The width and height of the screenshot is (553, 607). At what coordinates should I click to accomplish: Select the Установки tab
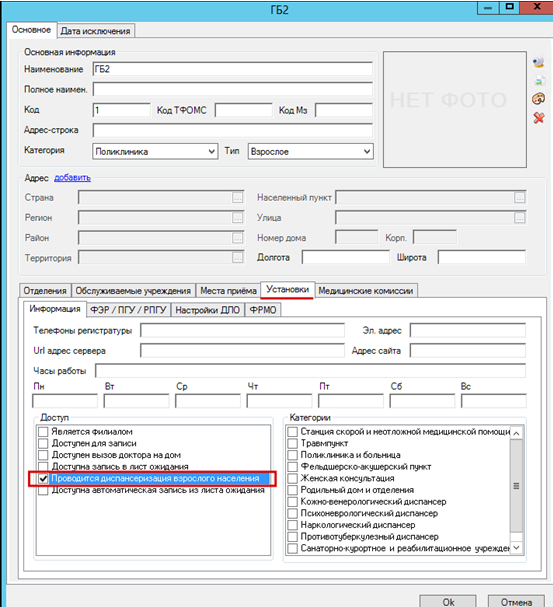tap(288, 290)
